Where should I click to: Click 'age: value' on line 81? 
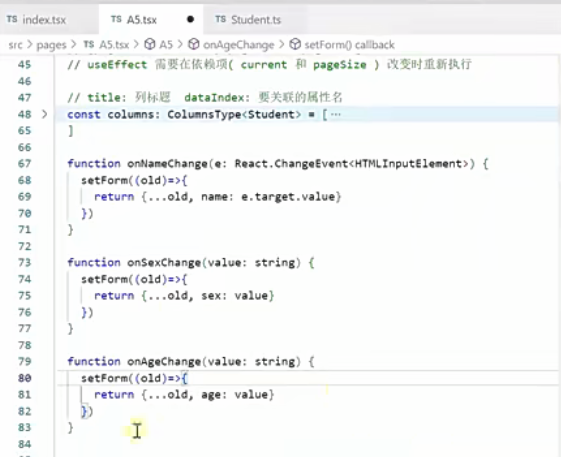(x=234, y=395)
